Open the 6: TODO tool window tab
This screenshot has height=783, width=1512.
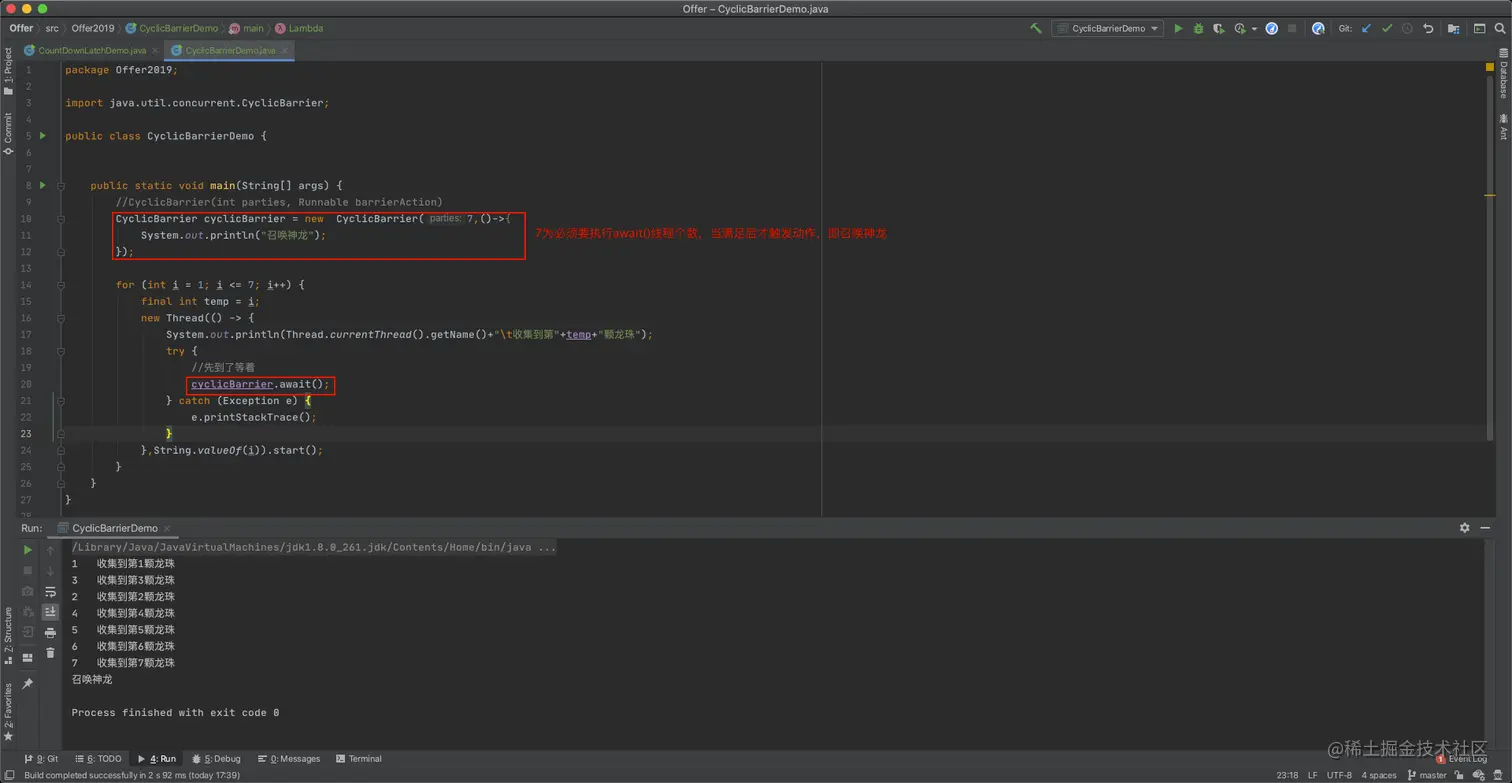pyautogui.click(x=97, y=759)
